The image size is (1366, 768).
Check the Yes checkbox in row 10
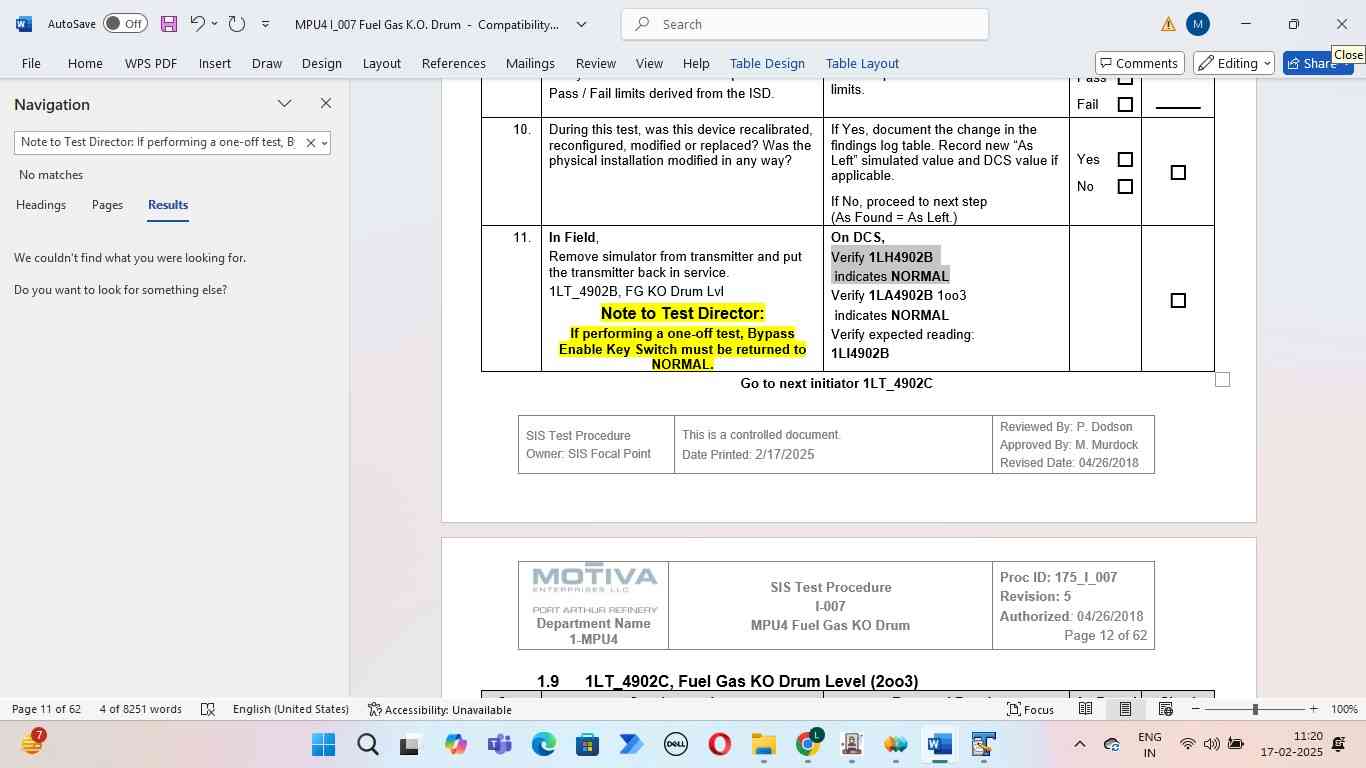pyautogui.click(x=1125, y=159)
